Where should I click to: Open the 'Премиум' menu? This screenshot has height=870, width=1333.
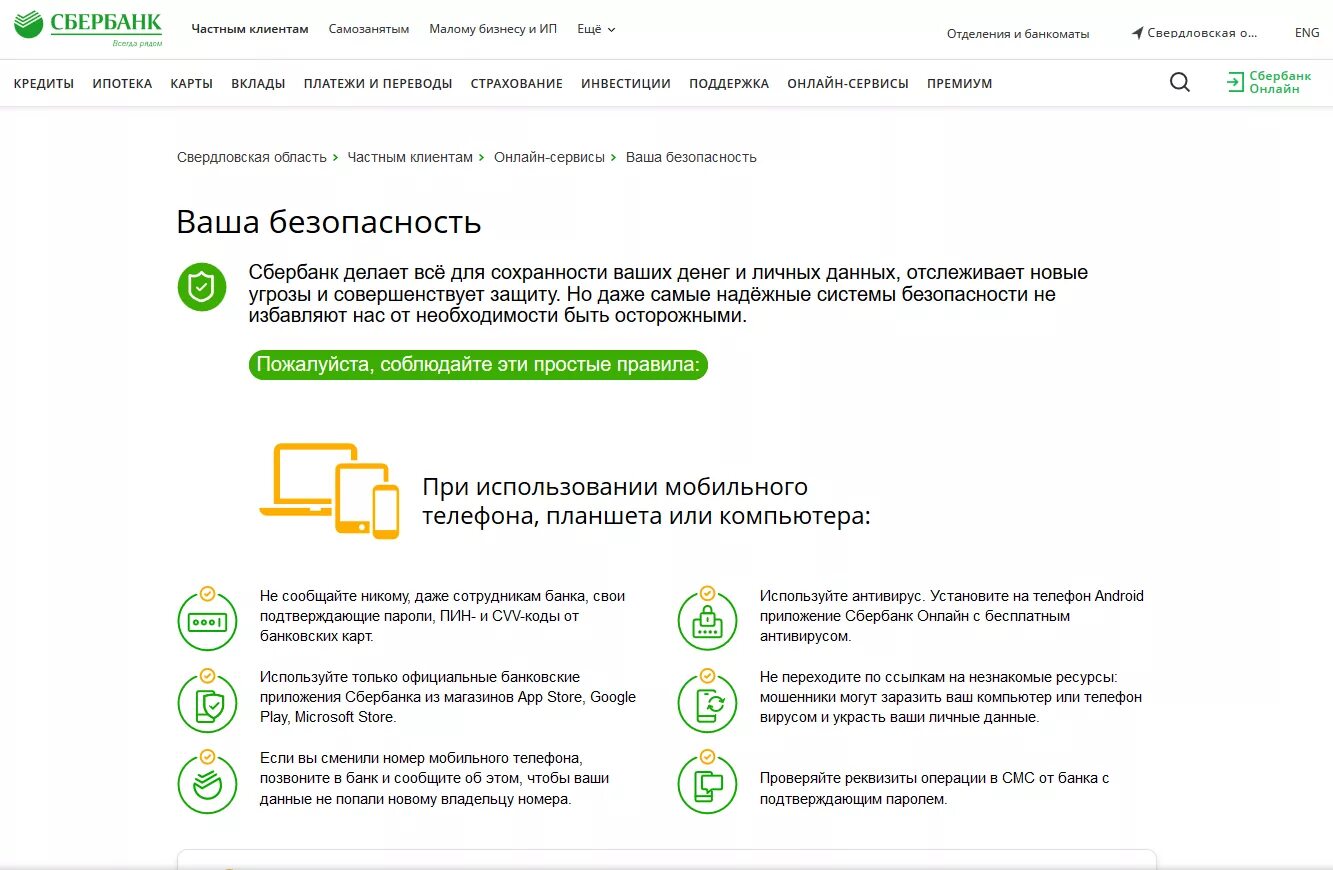pos(960,84)
